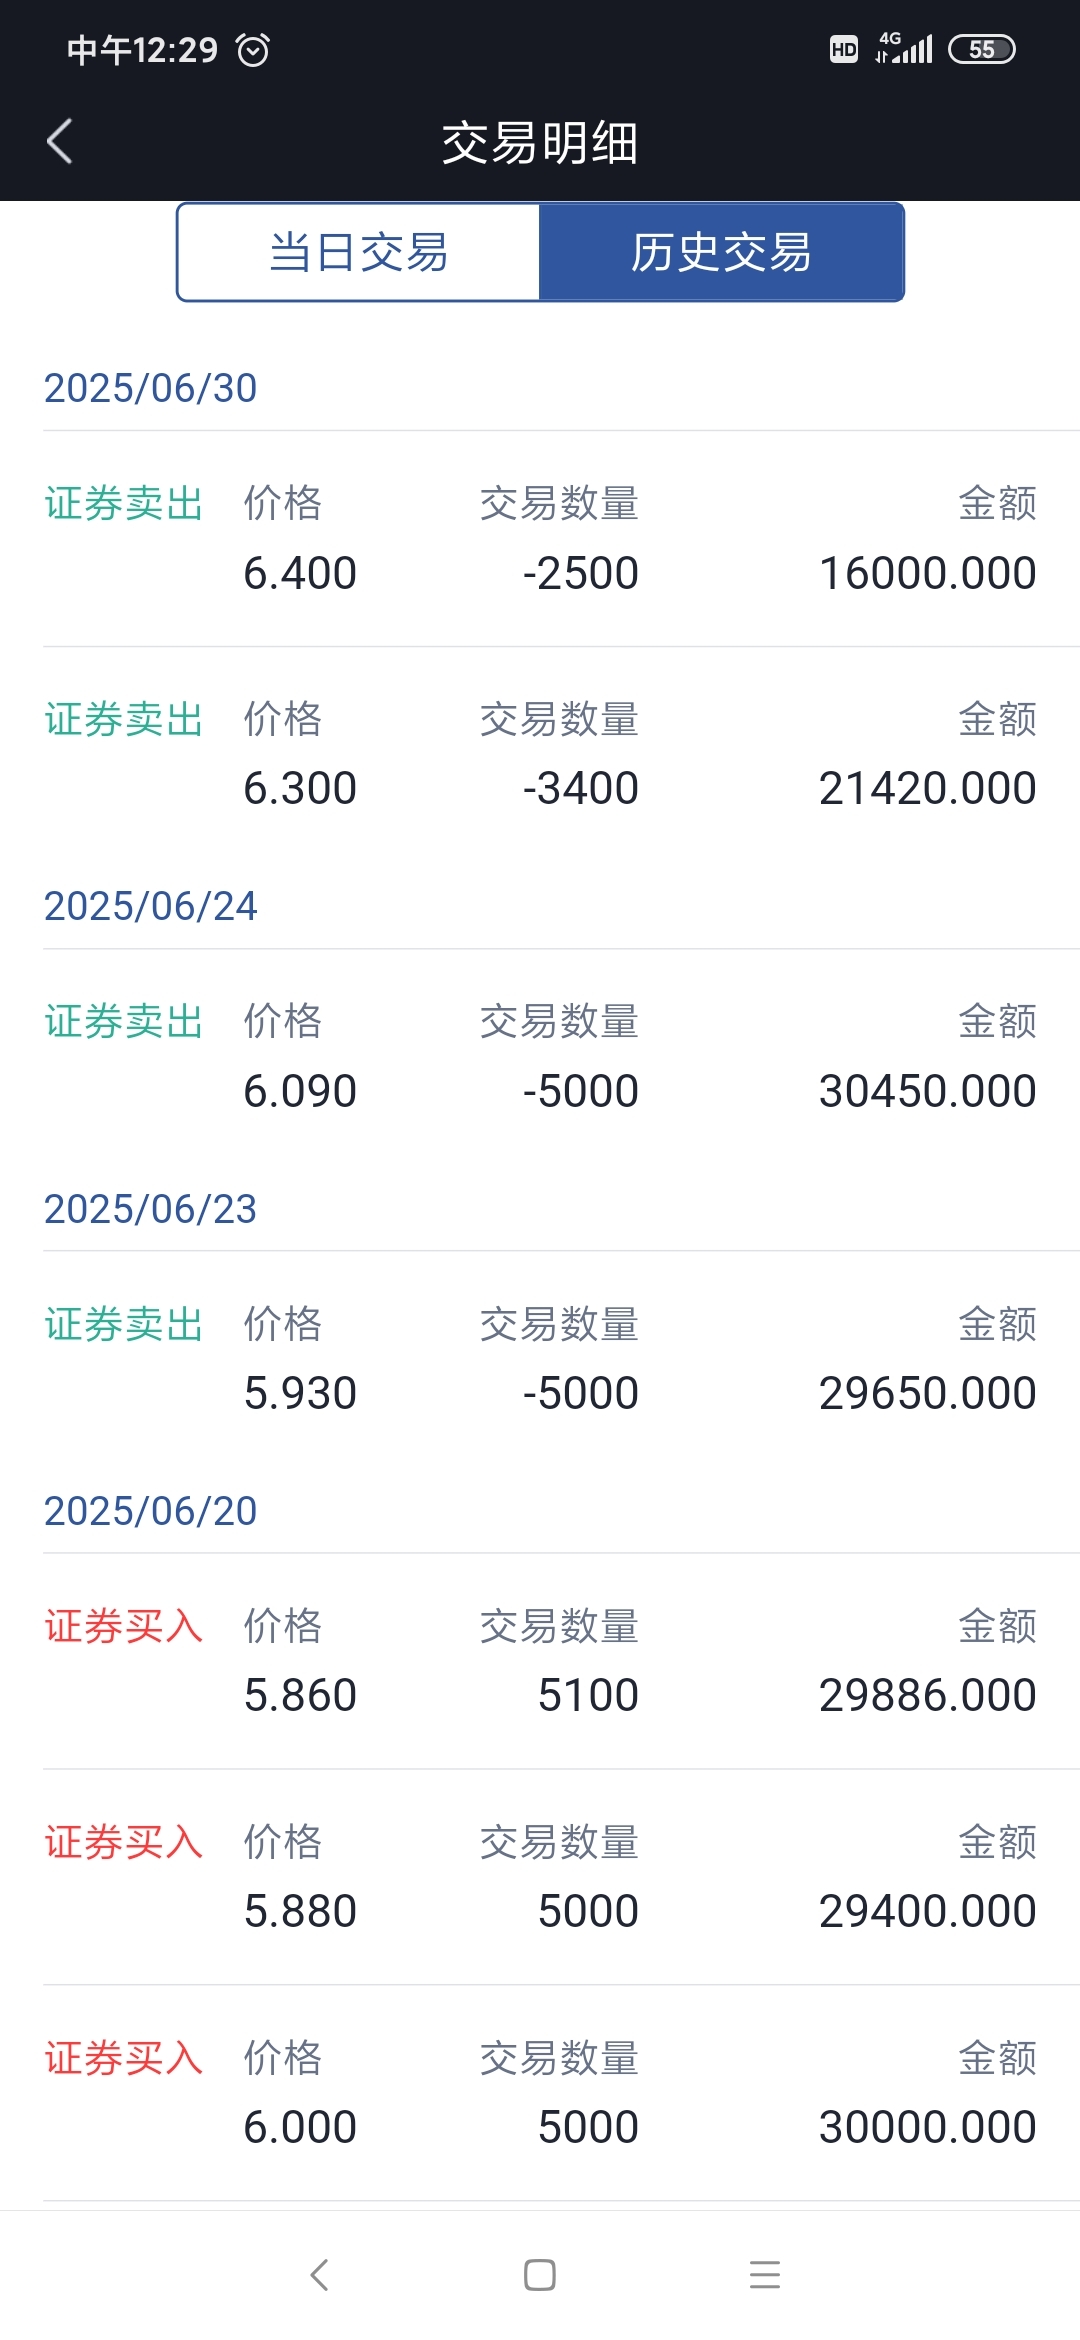Open the 2025/06/30 date header
Viewport: 1080px width, 2340px height.
[x=151, y=388]
